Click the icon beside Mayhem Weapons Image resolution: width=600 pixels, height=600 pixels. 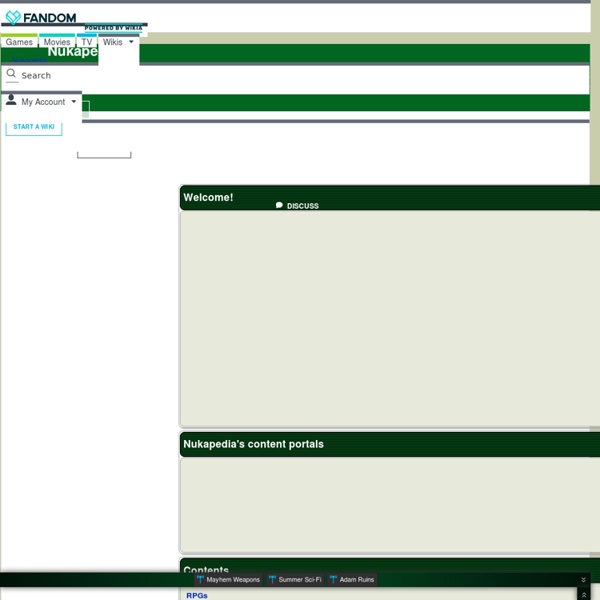click(200, 579)
